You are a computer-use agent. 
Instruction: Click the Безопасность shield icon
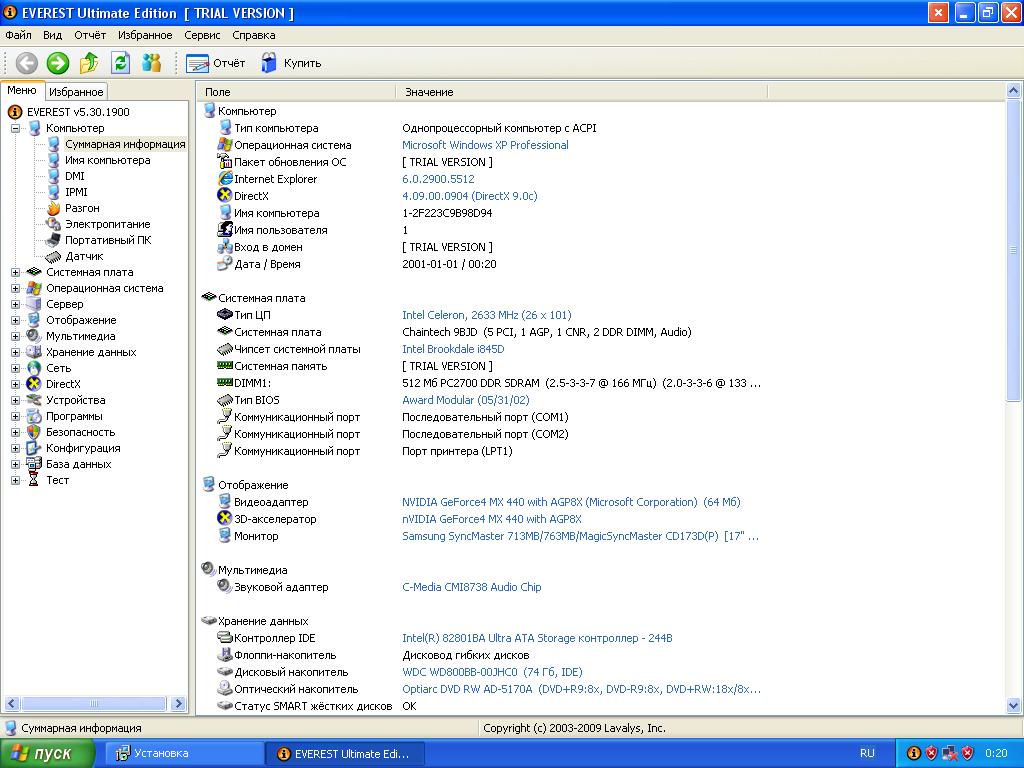click(34, 432)
